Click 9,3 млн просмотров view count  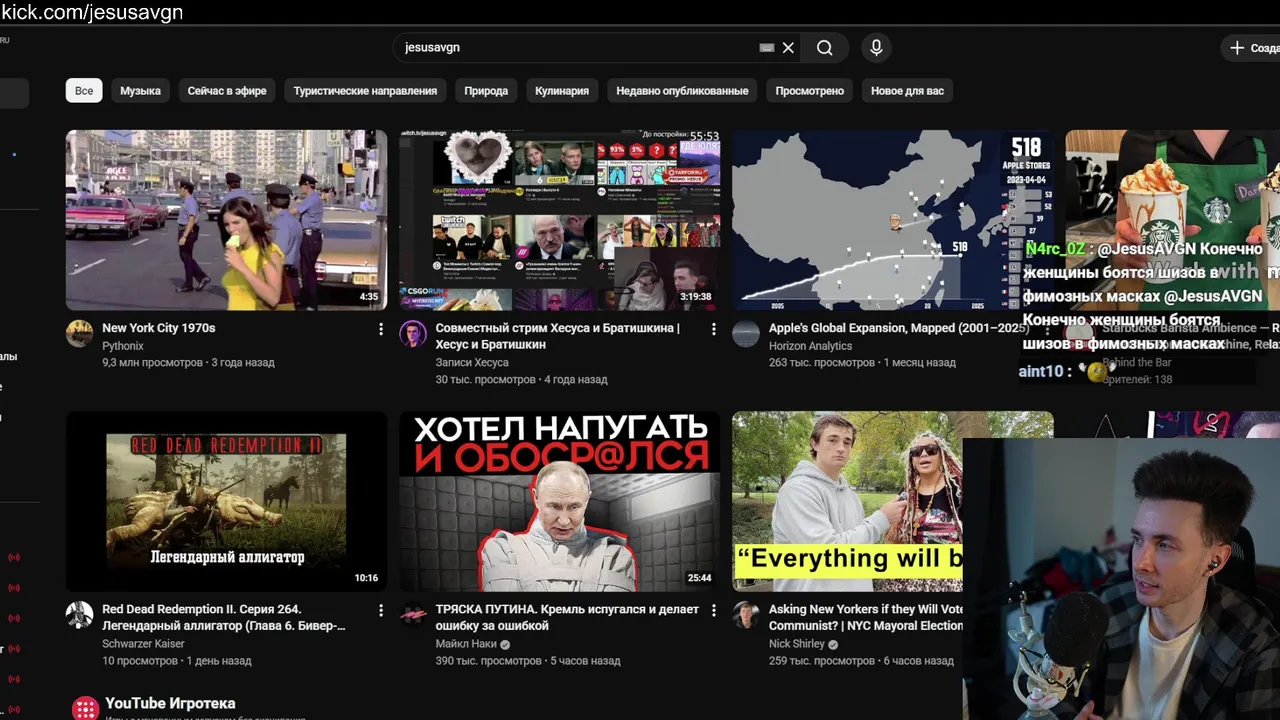tap(152, 363)
